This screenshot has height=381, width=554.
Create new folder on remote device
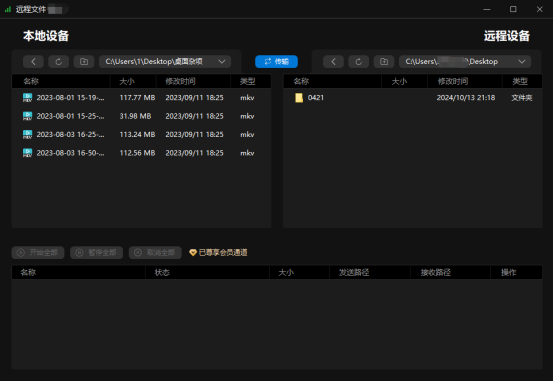pos(384,61)
